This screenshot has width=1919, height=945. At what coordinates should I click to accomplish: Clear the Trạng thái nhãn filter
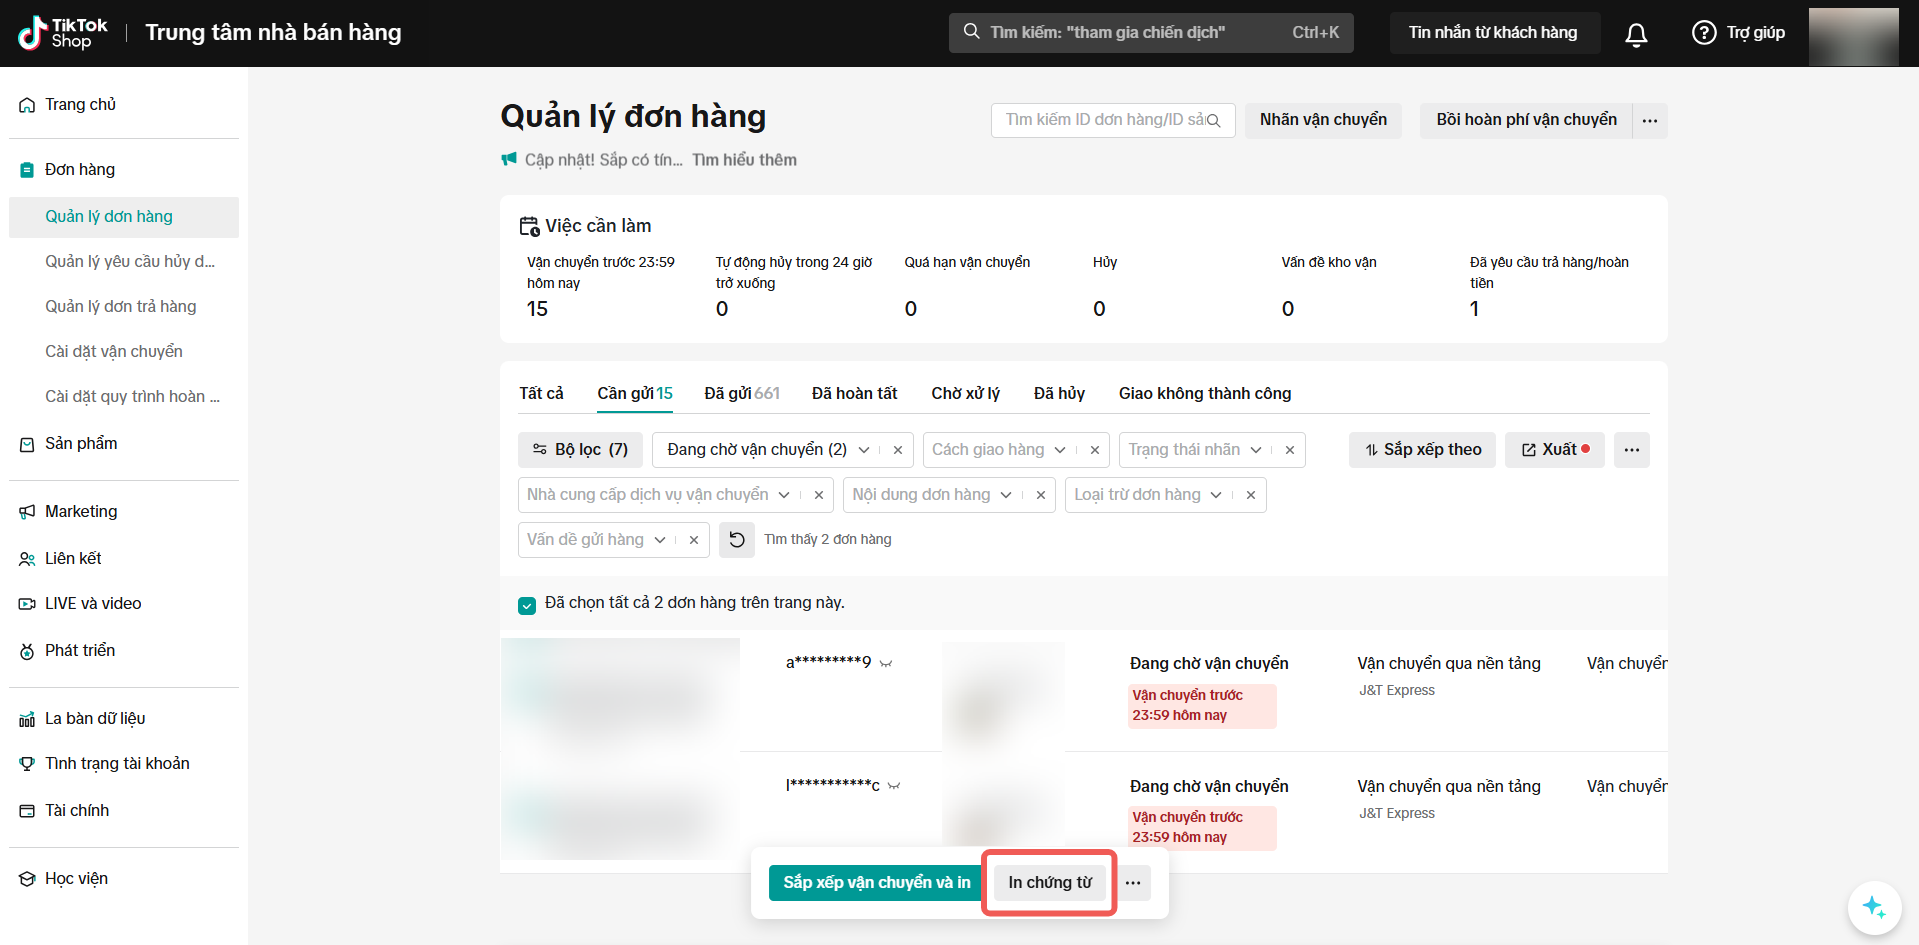[1290, 450]
